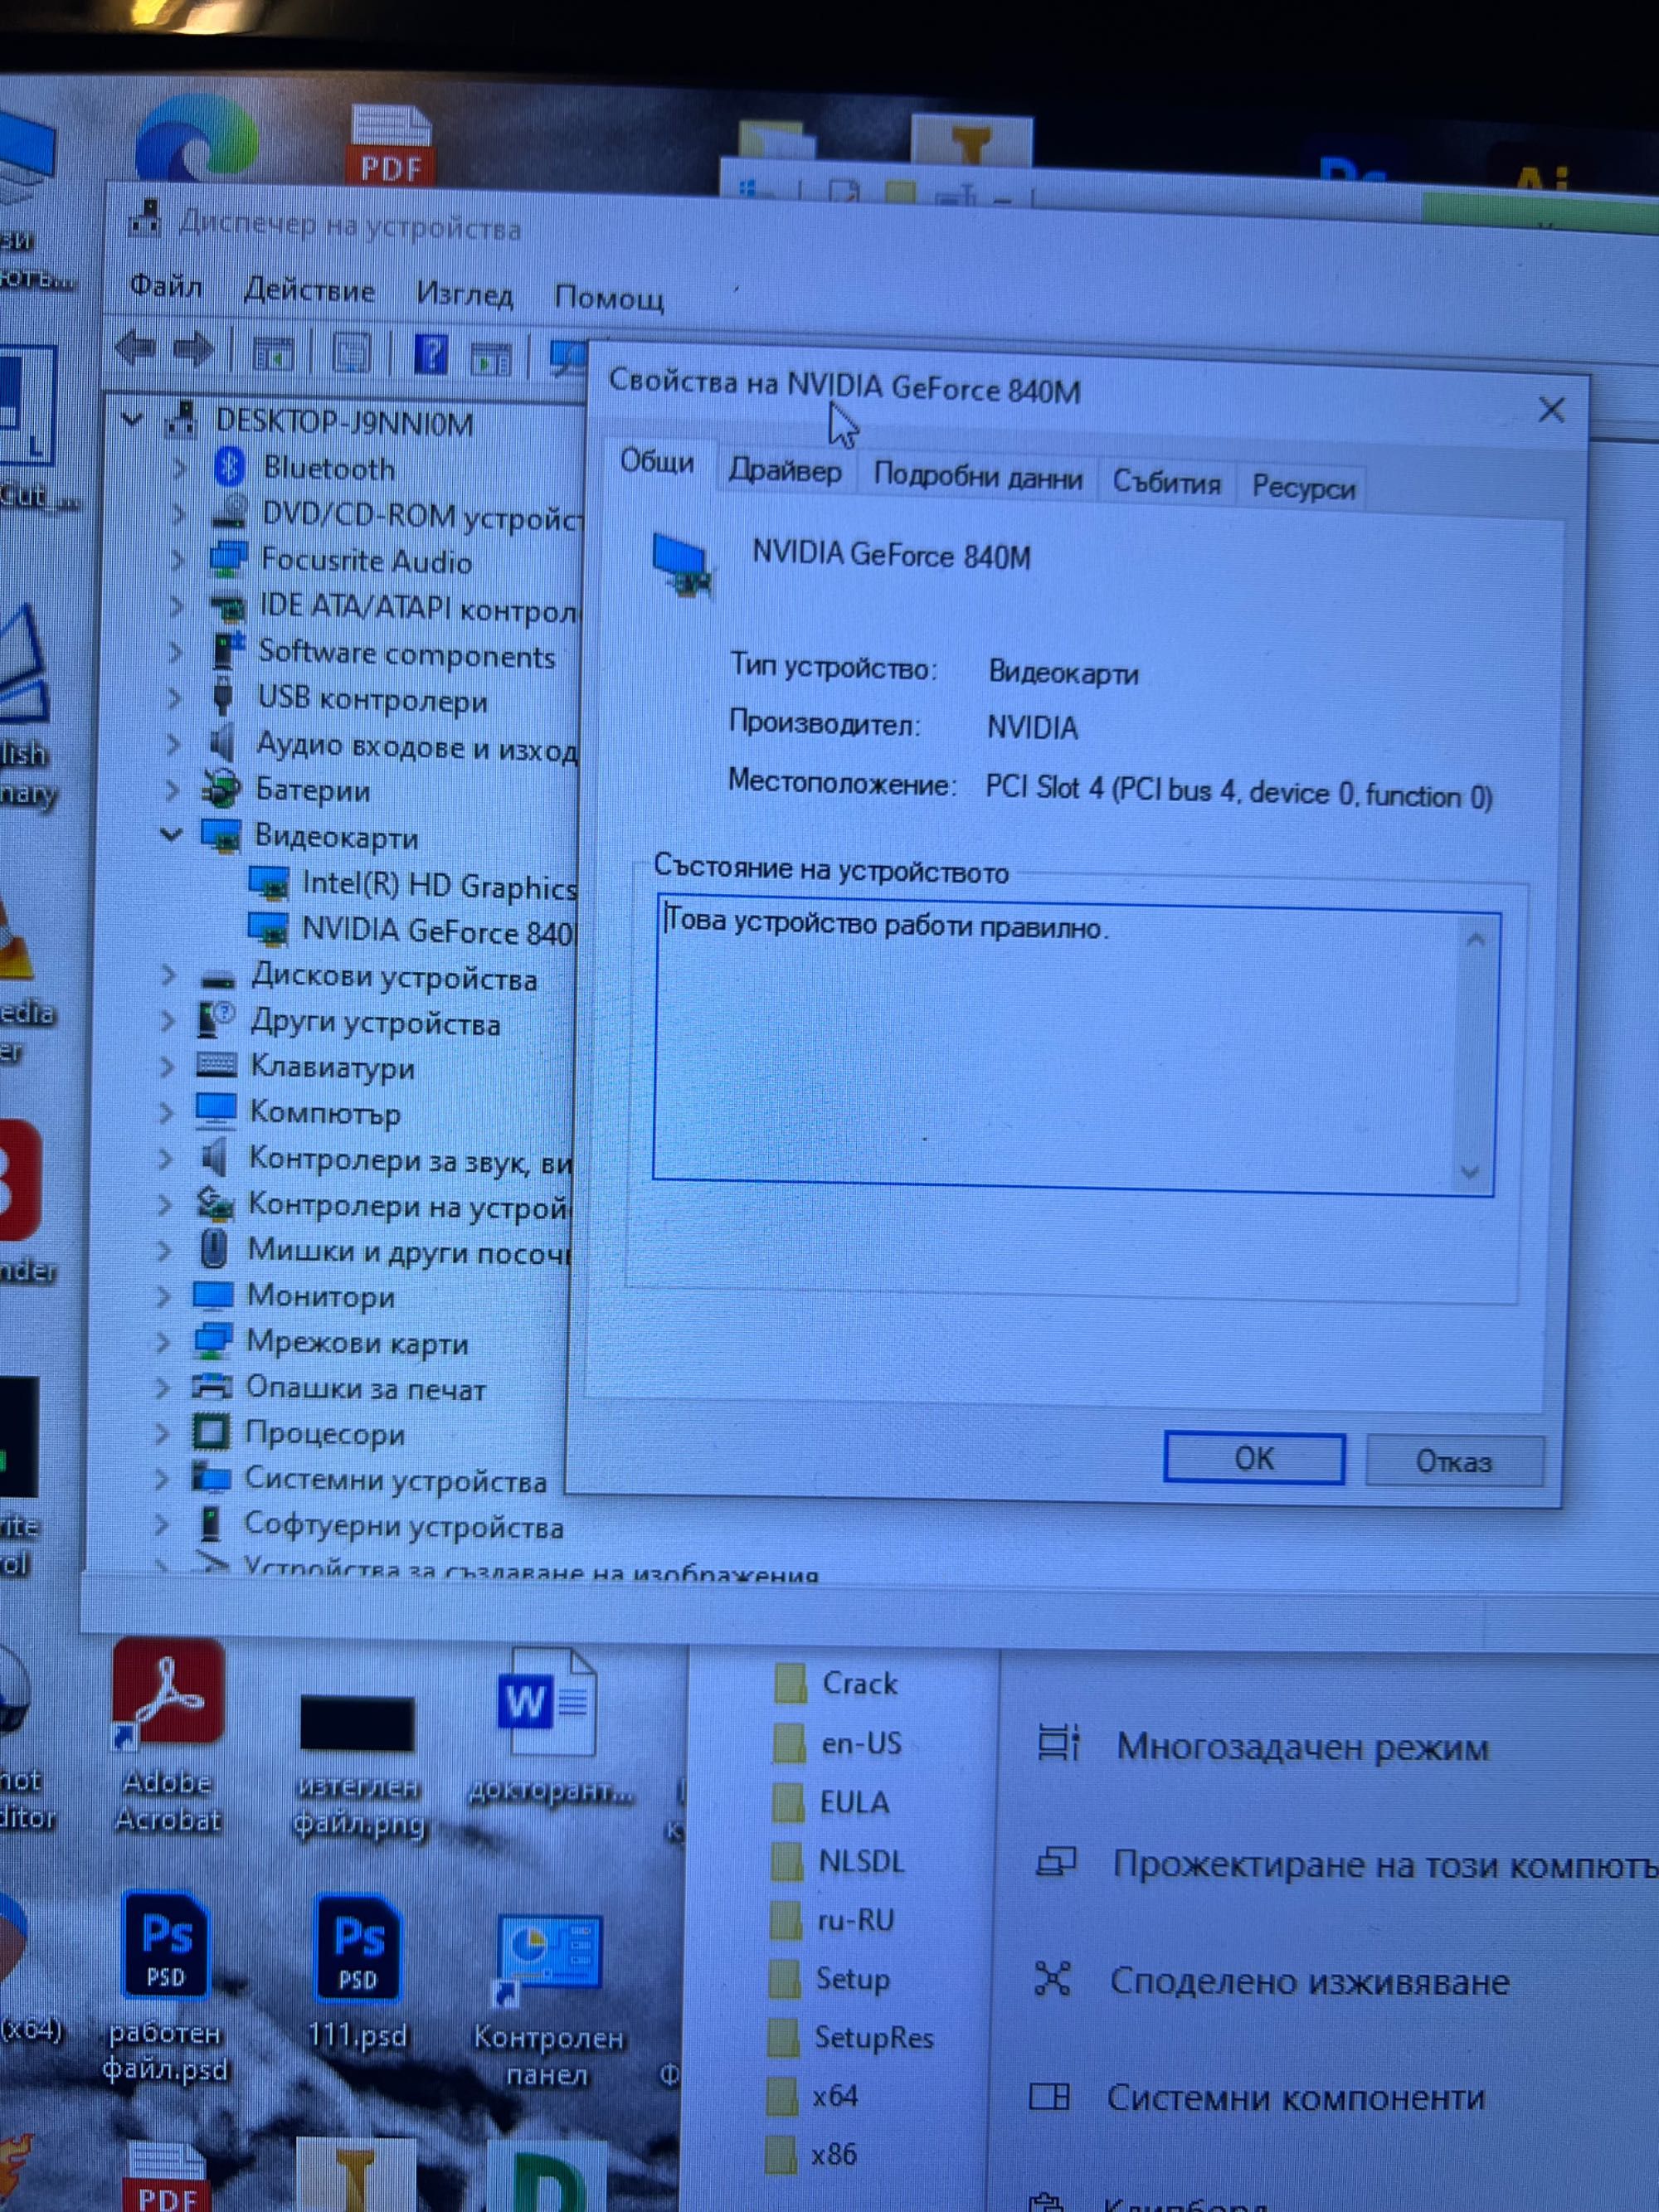The height and width of the screenshot is (2212, 1659).
Task: Select the Процесори row
Action: click(298, 1433)
